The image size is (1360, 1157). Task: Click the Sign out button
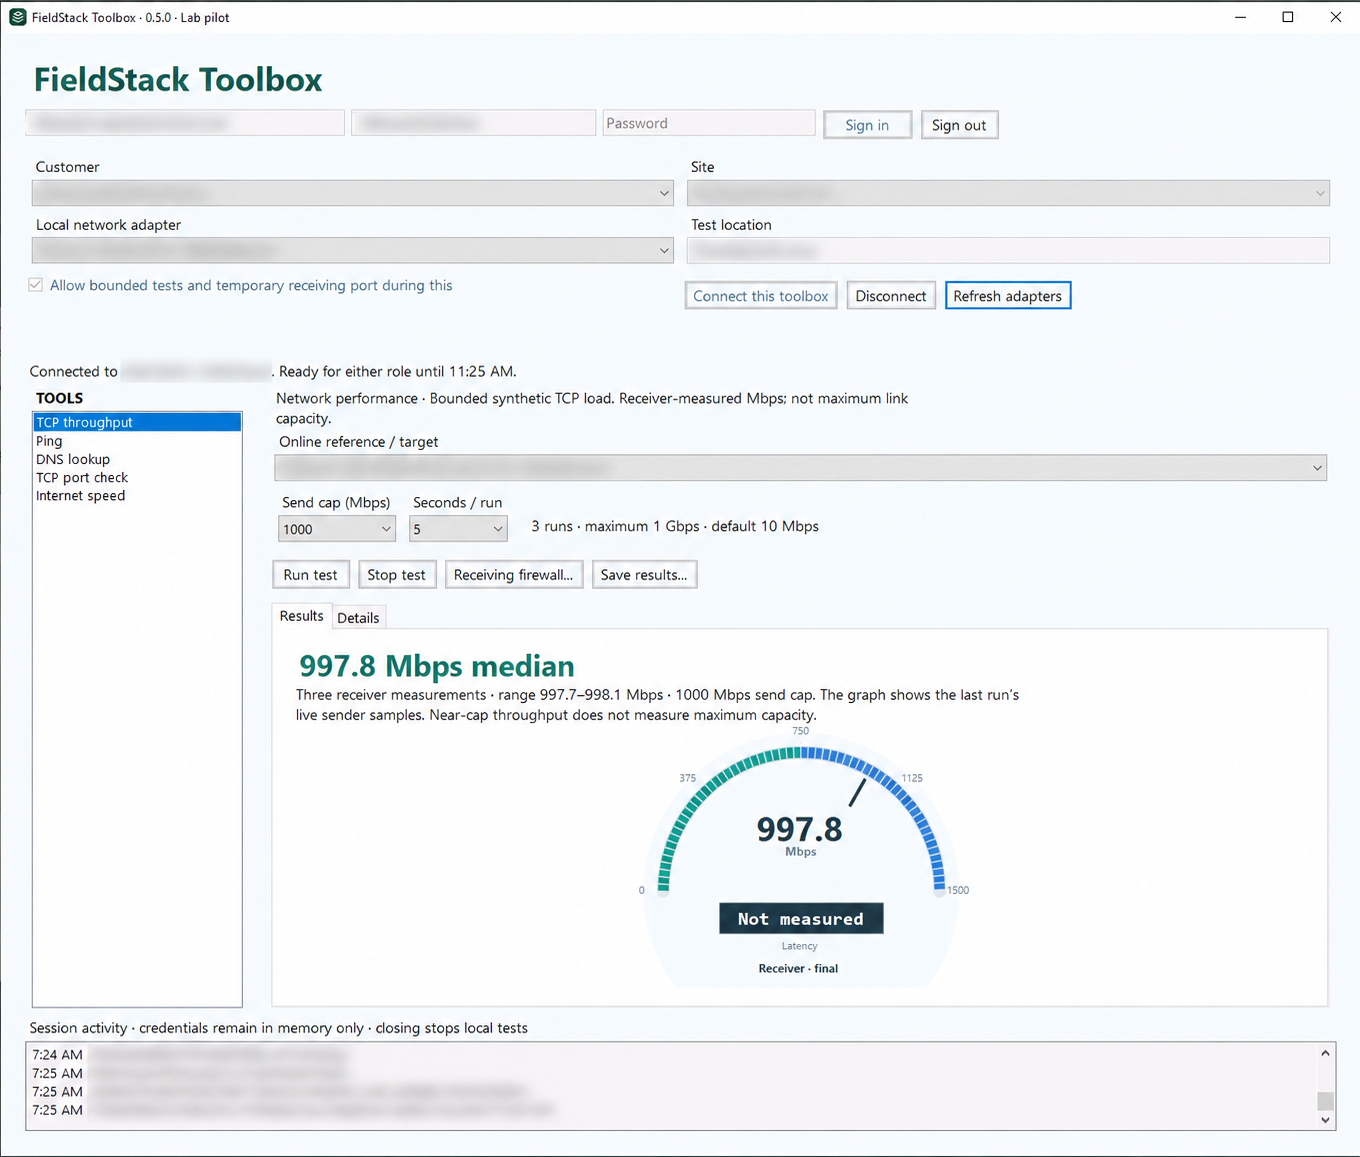tap(959, 125)
